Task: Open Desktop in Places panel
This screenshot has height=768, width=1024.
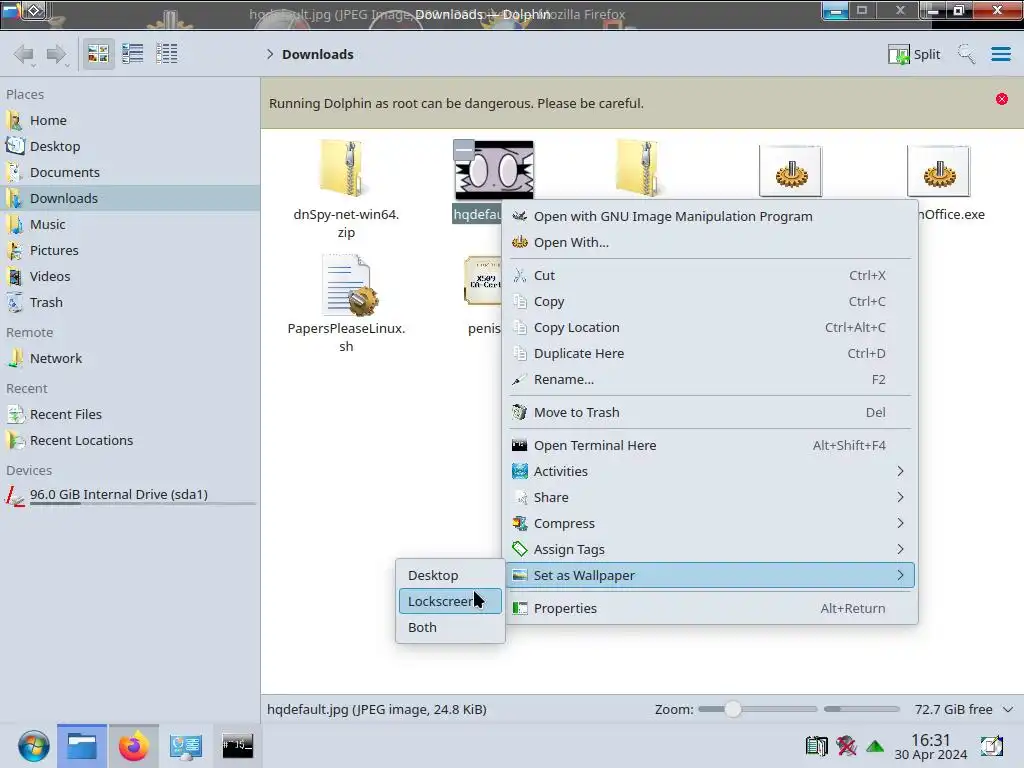Action: (130, 146)
